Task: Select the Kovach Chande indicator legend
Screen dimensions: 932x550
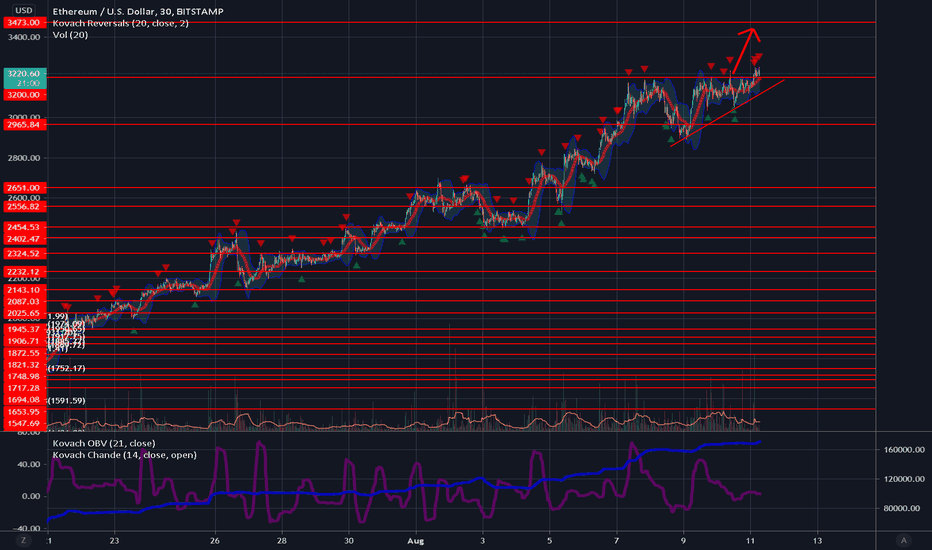Action: [124, 455]
